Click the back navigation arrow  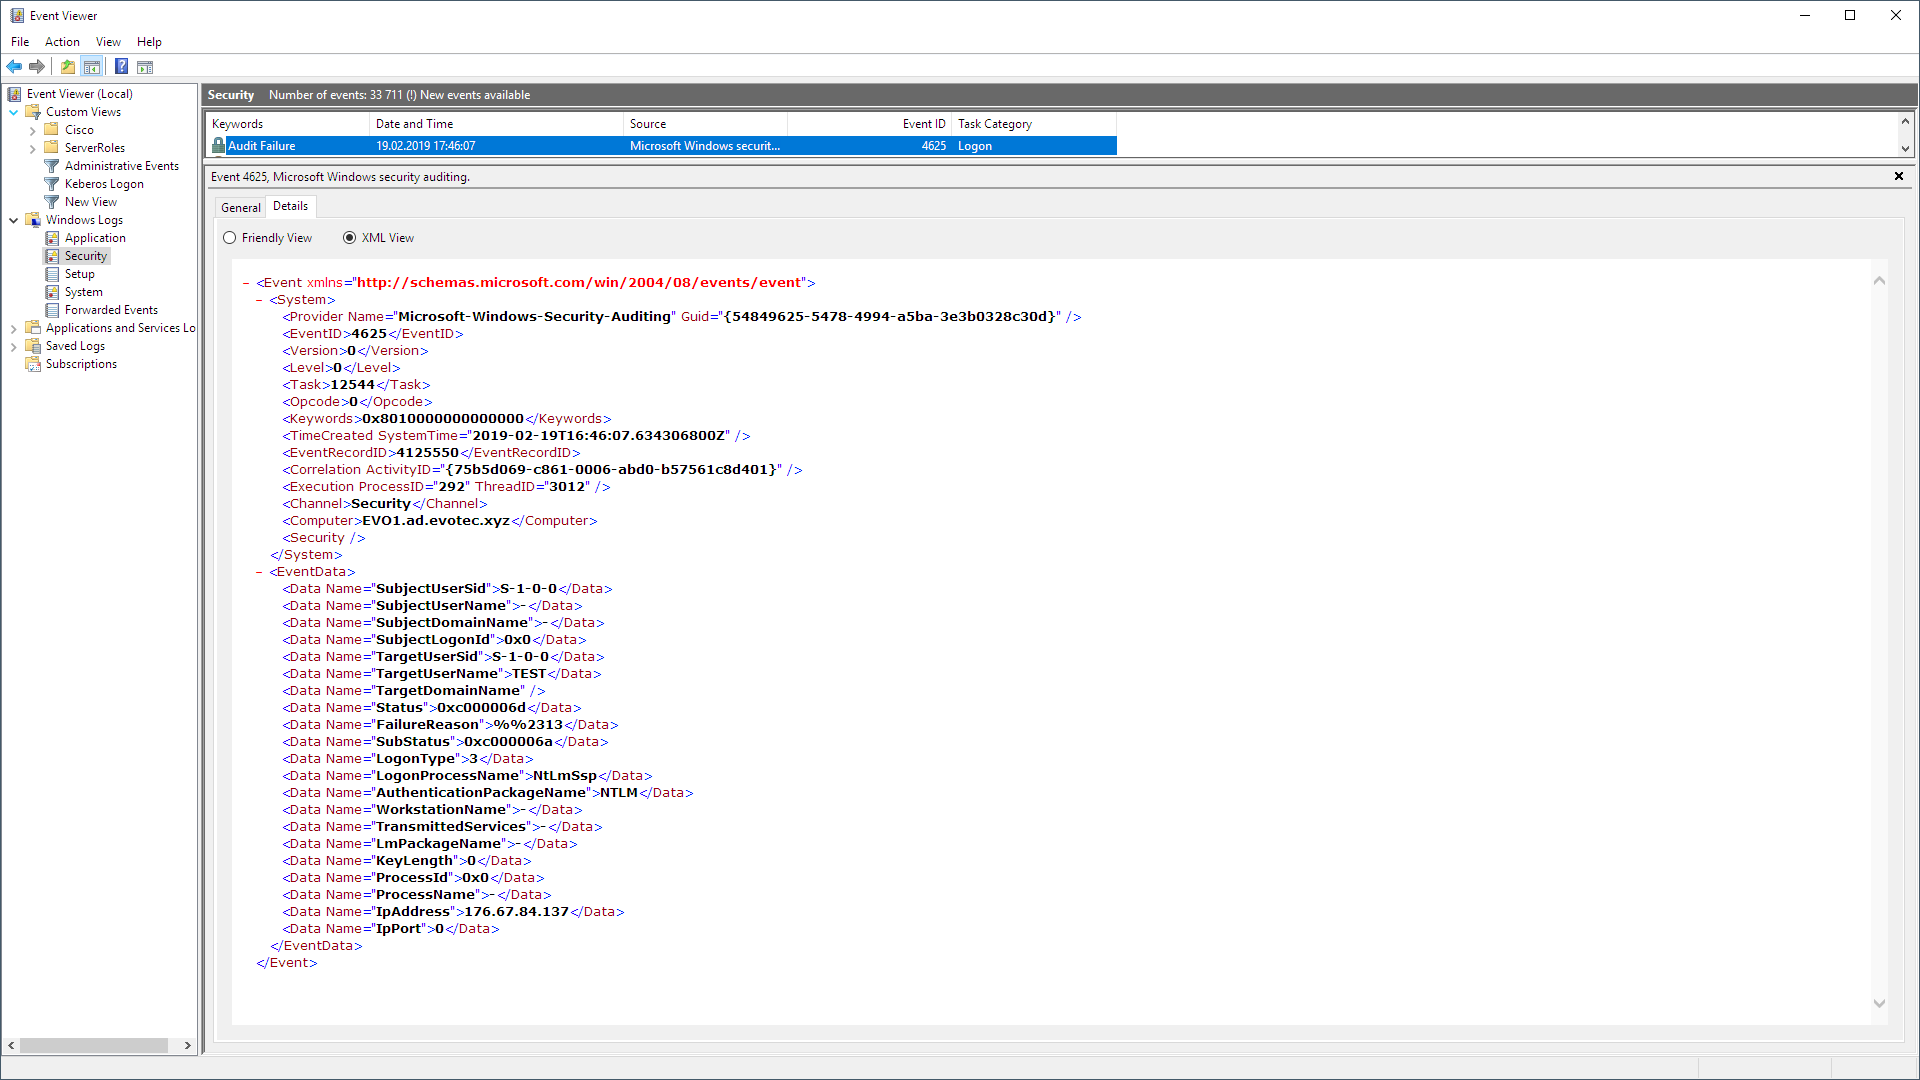pos(14,66)
